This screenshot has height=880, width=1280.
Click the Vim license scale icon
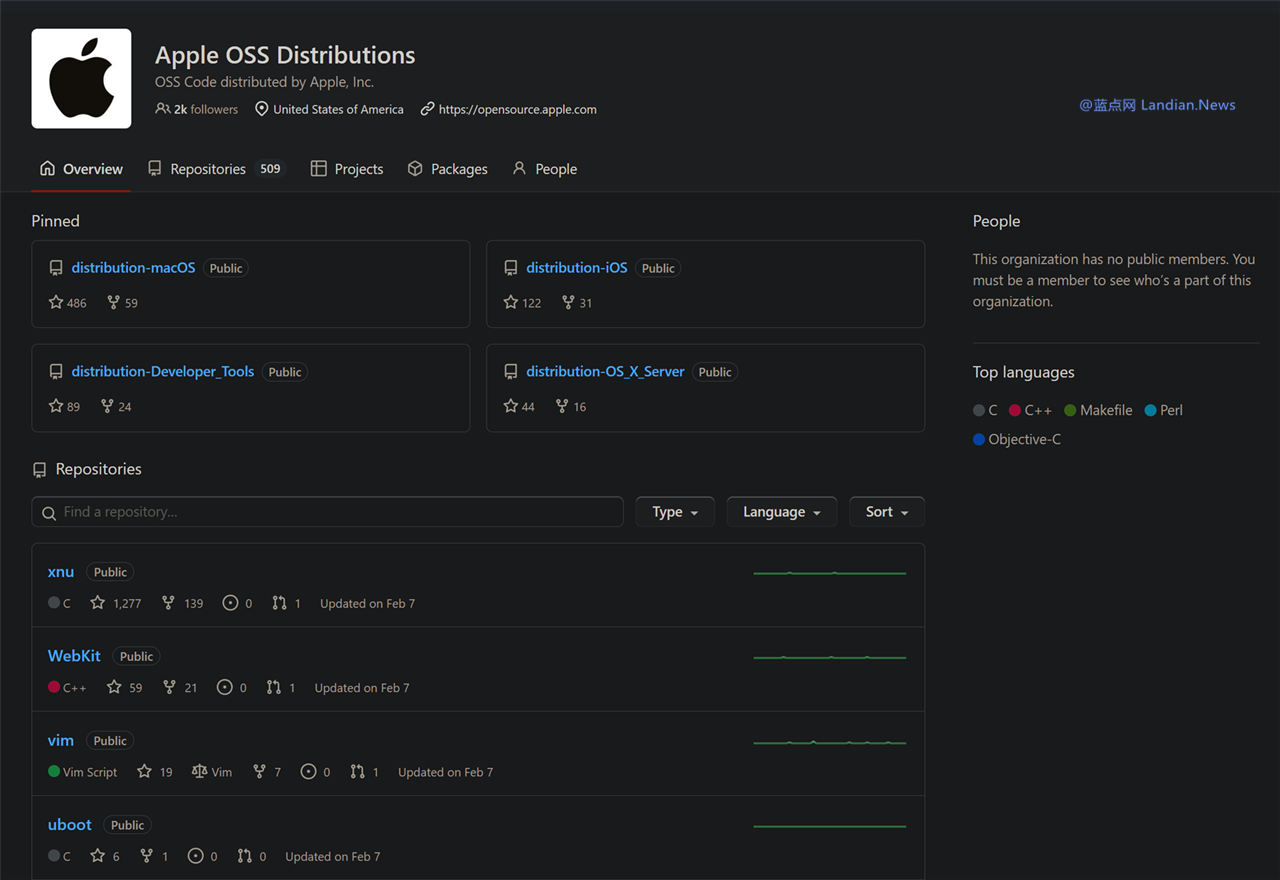click(200, 772)
